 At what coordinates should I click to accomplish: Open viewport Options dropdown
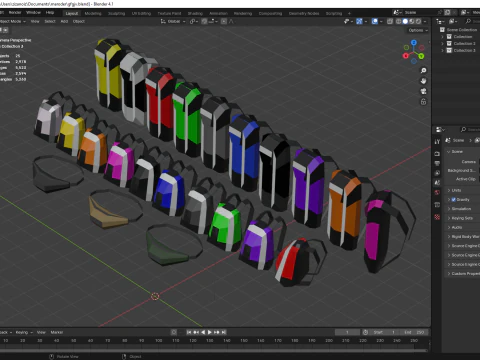click(418, 30)
